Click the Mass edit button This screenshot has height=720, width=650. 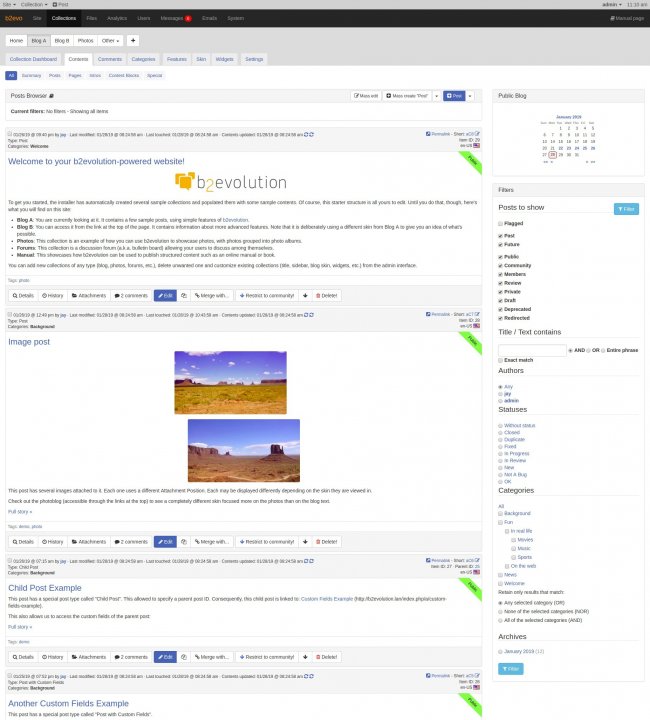(366, 96)
